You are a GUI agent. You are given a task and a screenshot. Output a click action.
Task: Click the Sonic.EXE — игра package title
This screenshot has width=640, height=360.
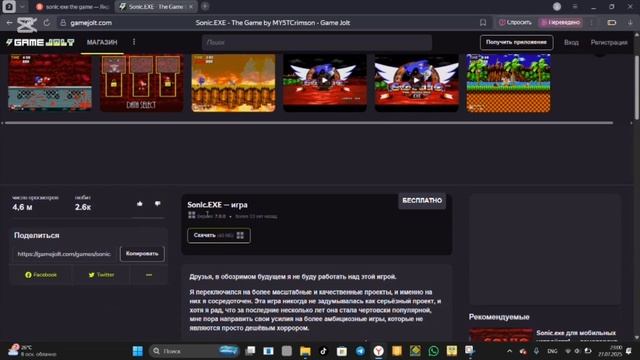(218, 204)
